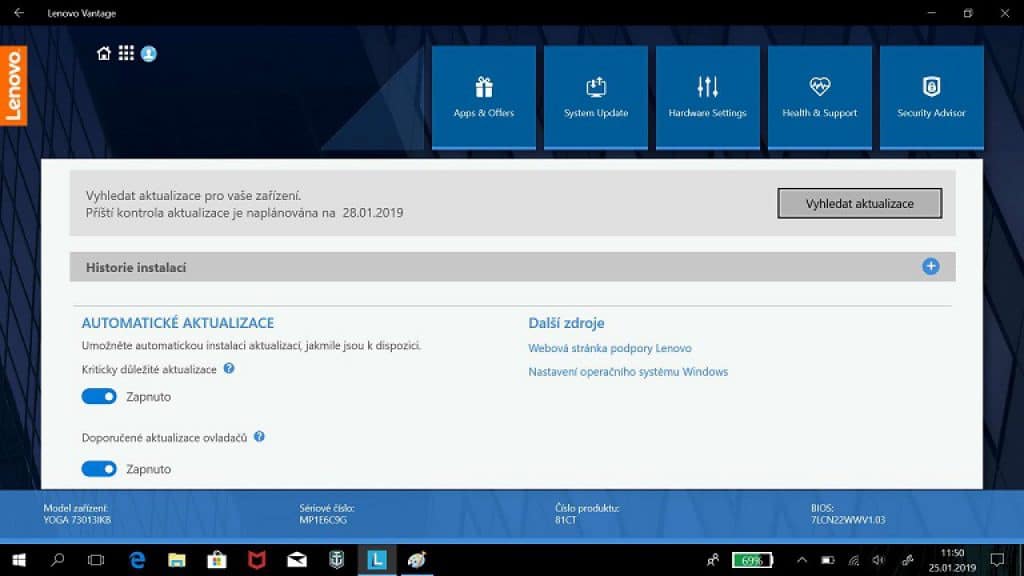
Task: Open the Health & Support tile
Action: tap(820, 97)
